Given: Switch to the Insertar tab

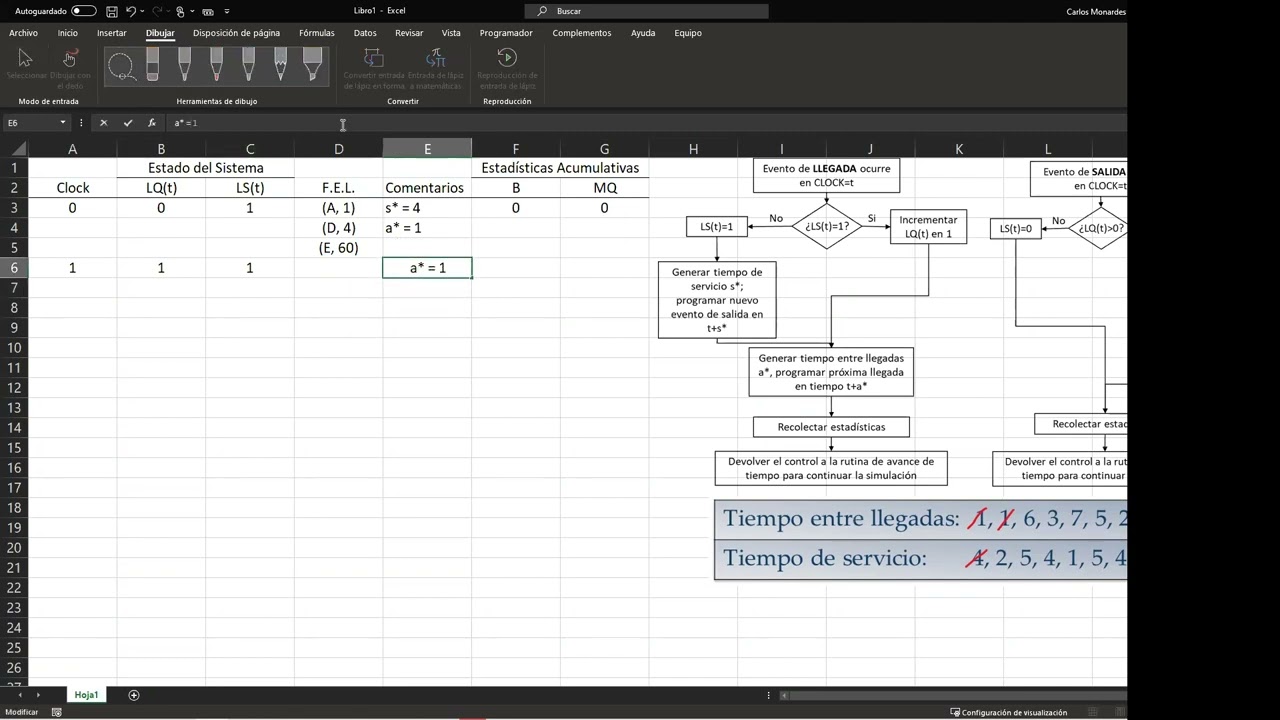Looking at the screenshot, I should click(x=112, y=33).
